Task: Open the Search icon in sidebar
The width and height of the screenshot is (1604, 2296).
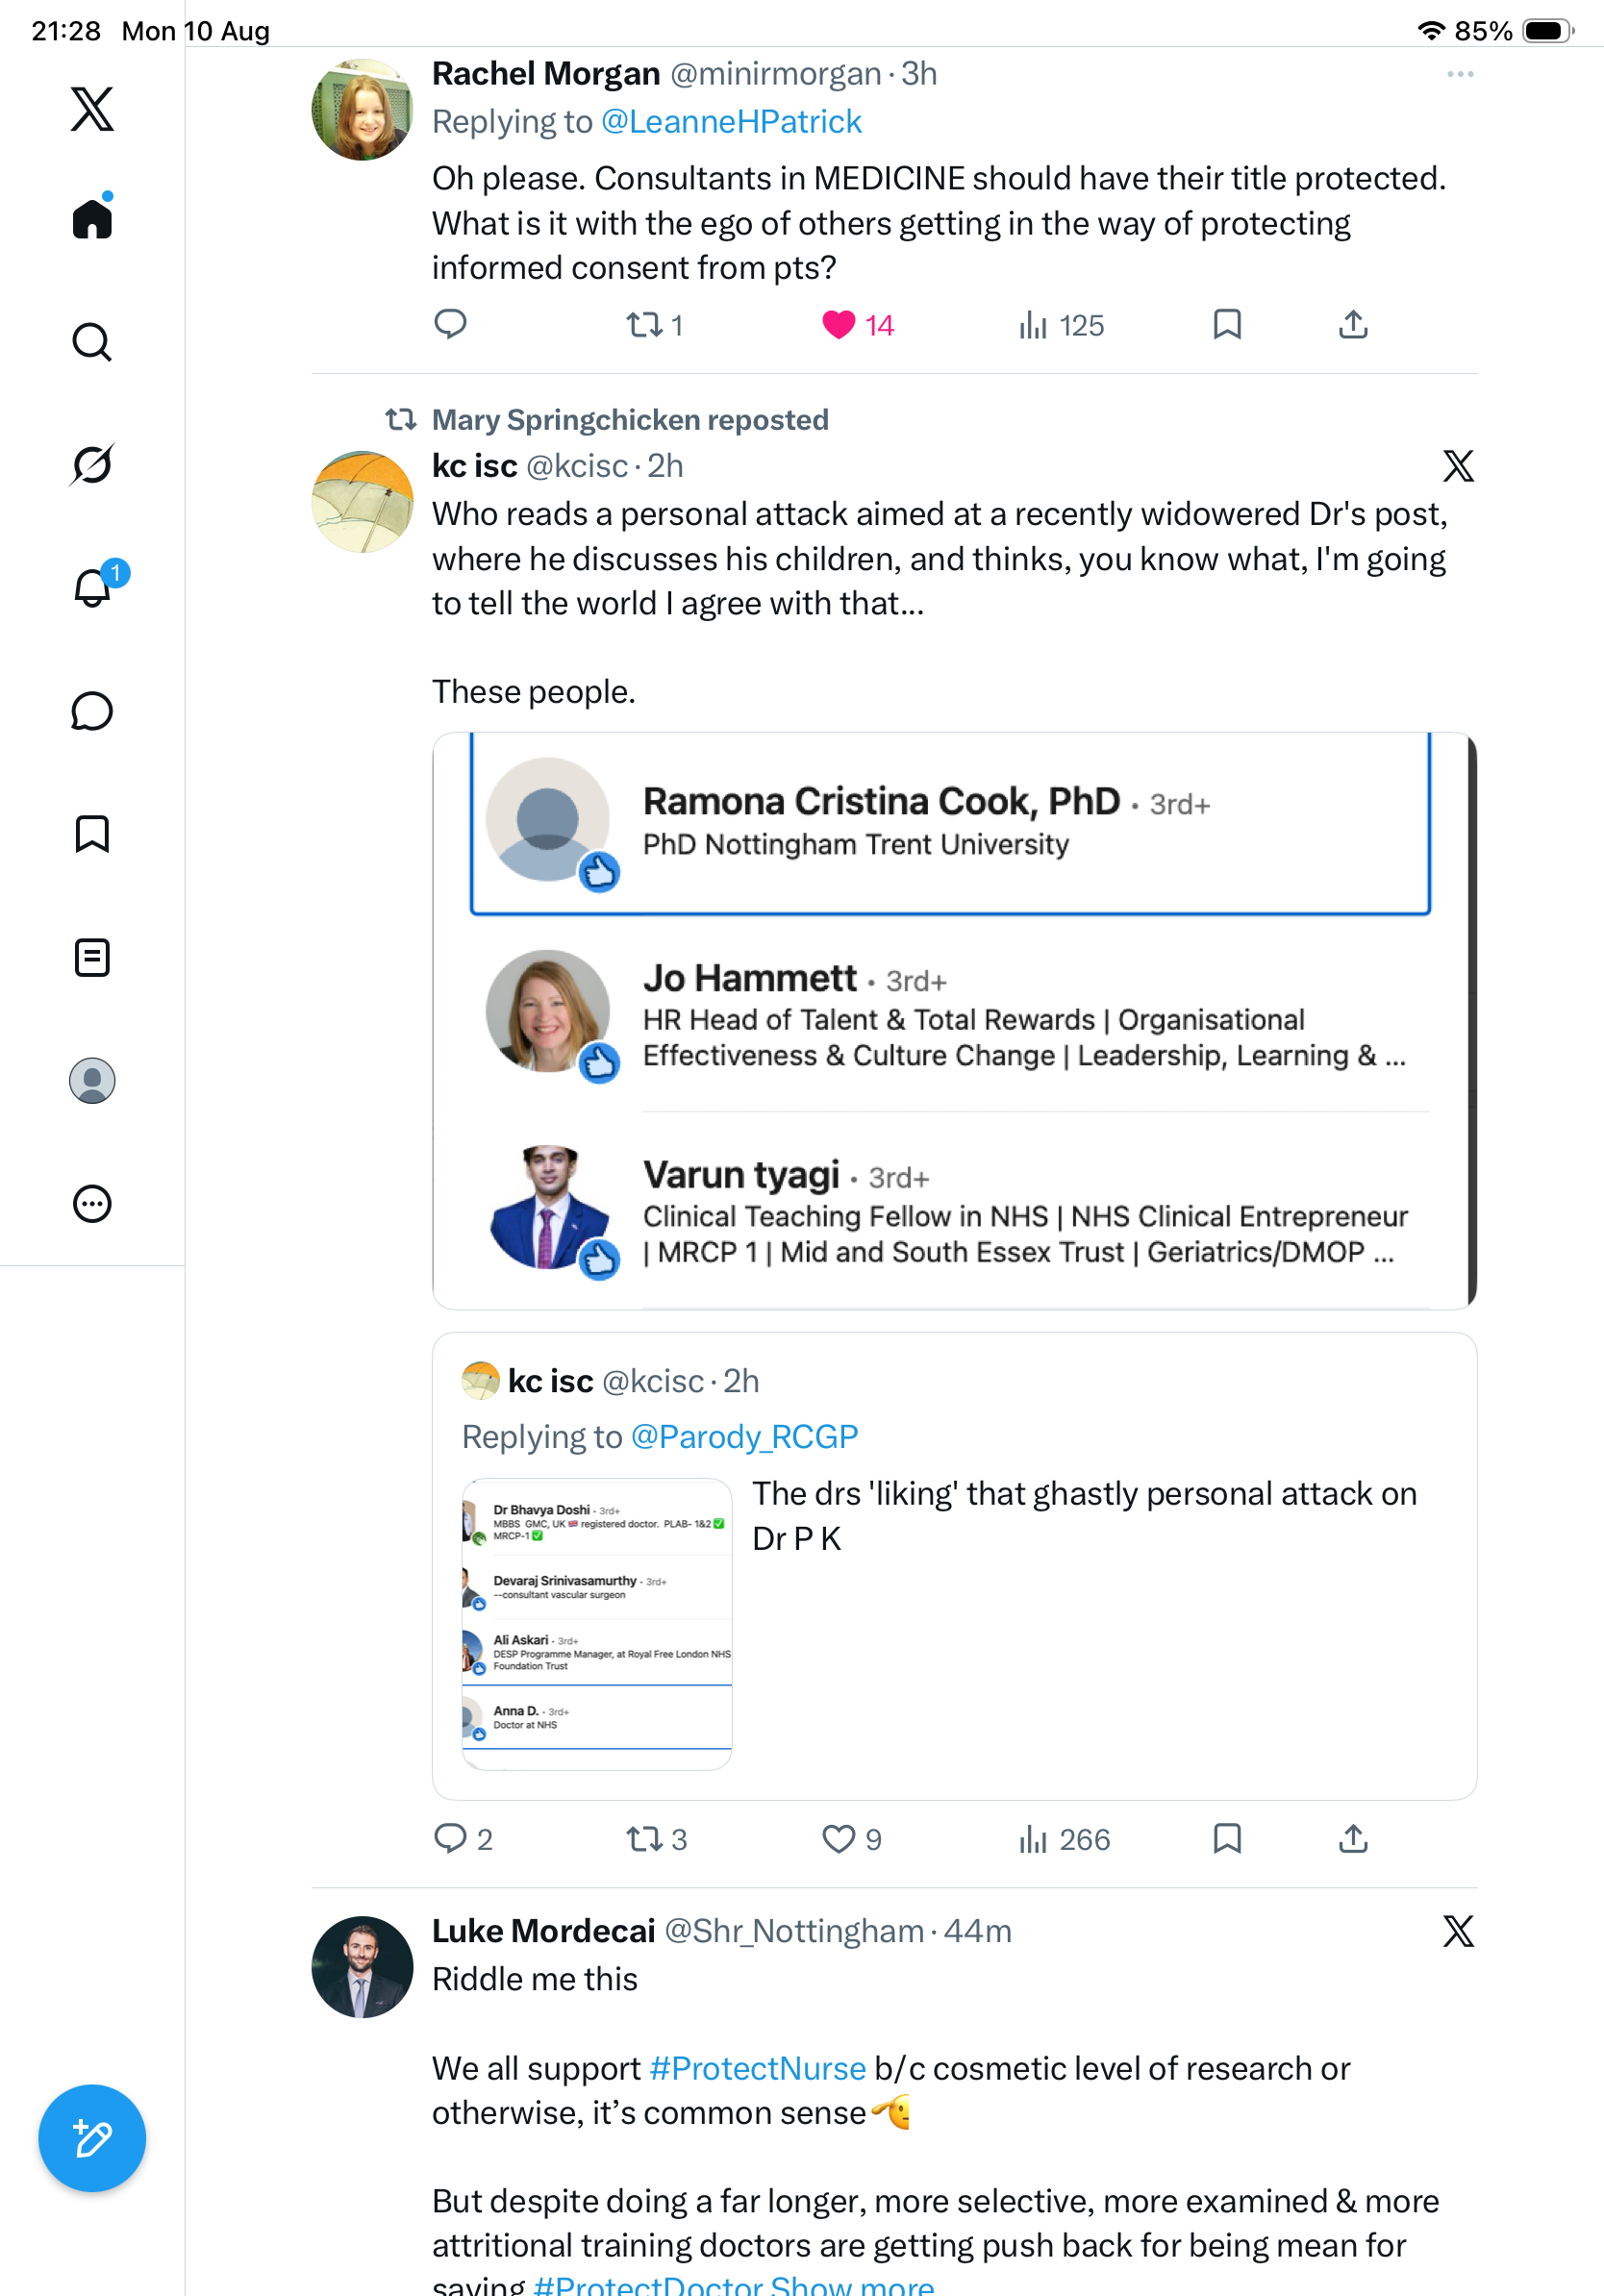Action: 92,342
